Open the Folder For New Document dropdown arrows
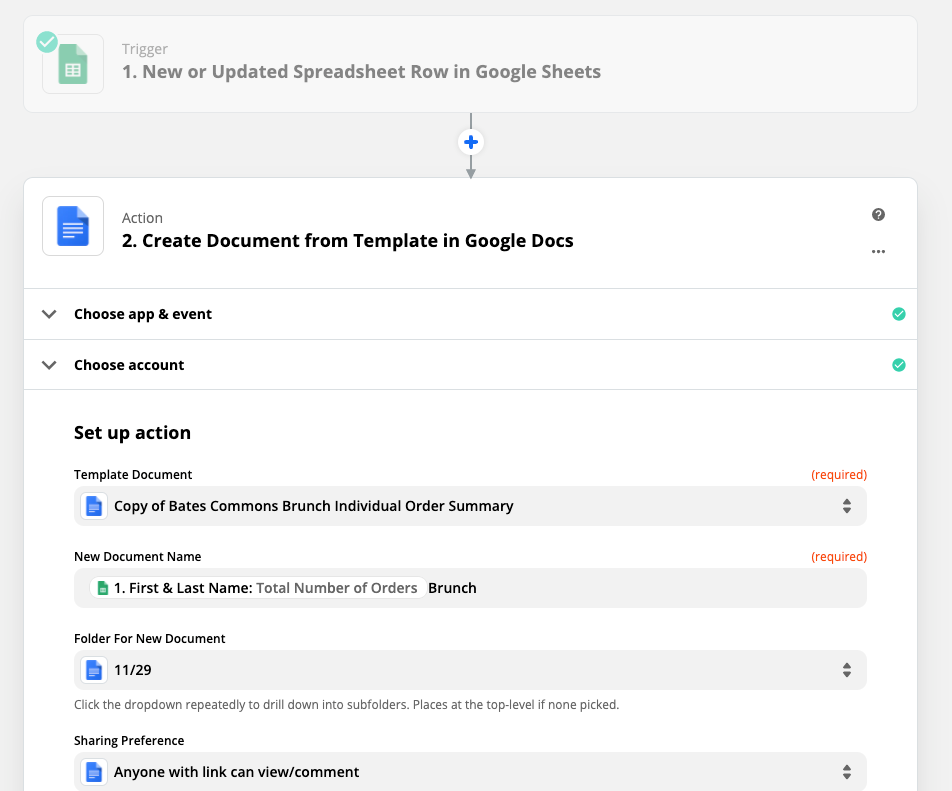This screenshot has height=791, width=952. coord(846,670)
